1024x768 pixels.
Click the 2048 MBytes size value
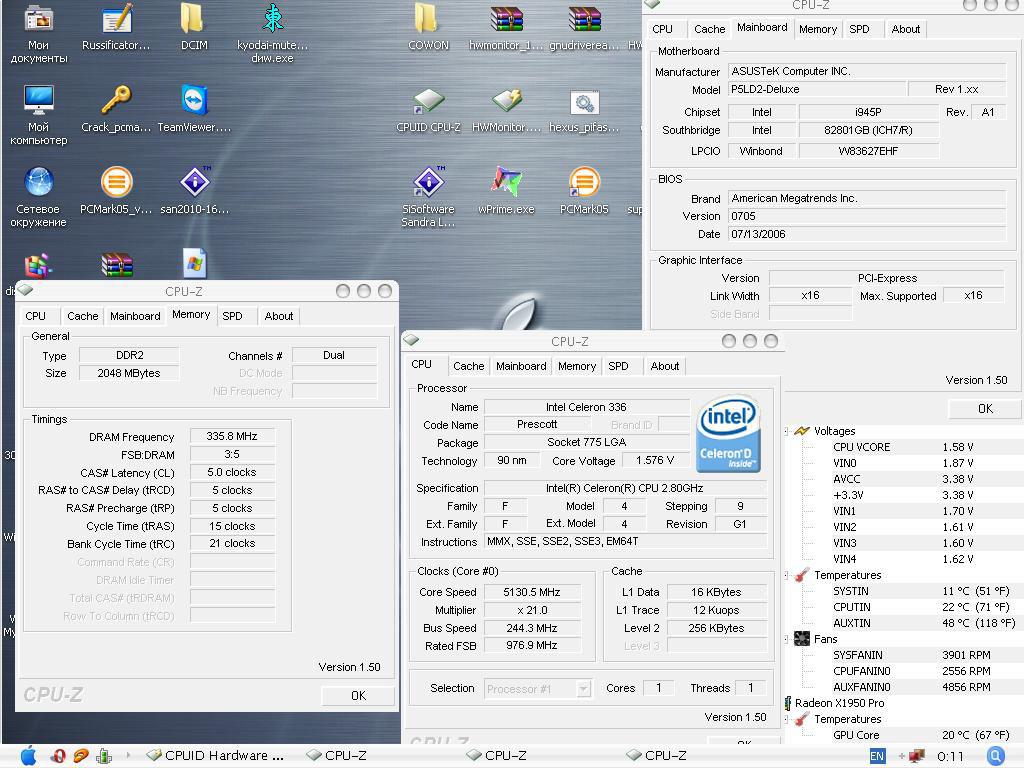(x=129, y=373)
